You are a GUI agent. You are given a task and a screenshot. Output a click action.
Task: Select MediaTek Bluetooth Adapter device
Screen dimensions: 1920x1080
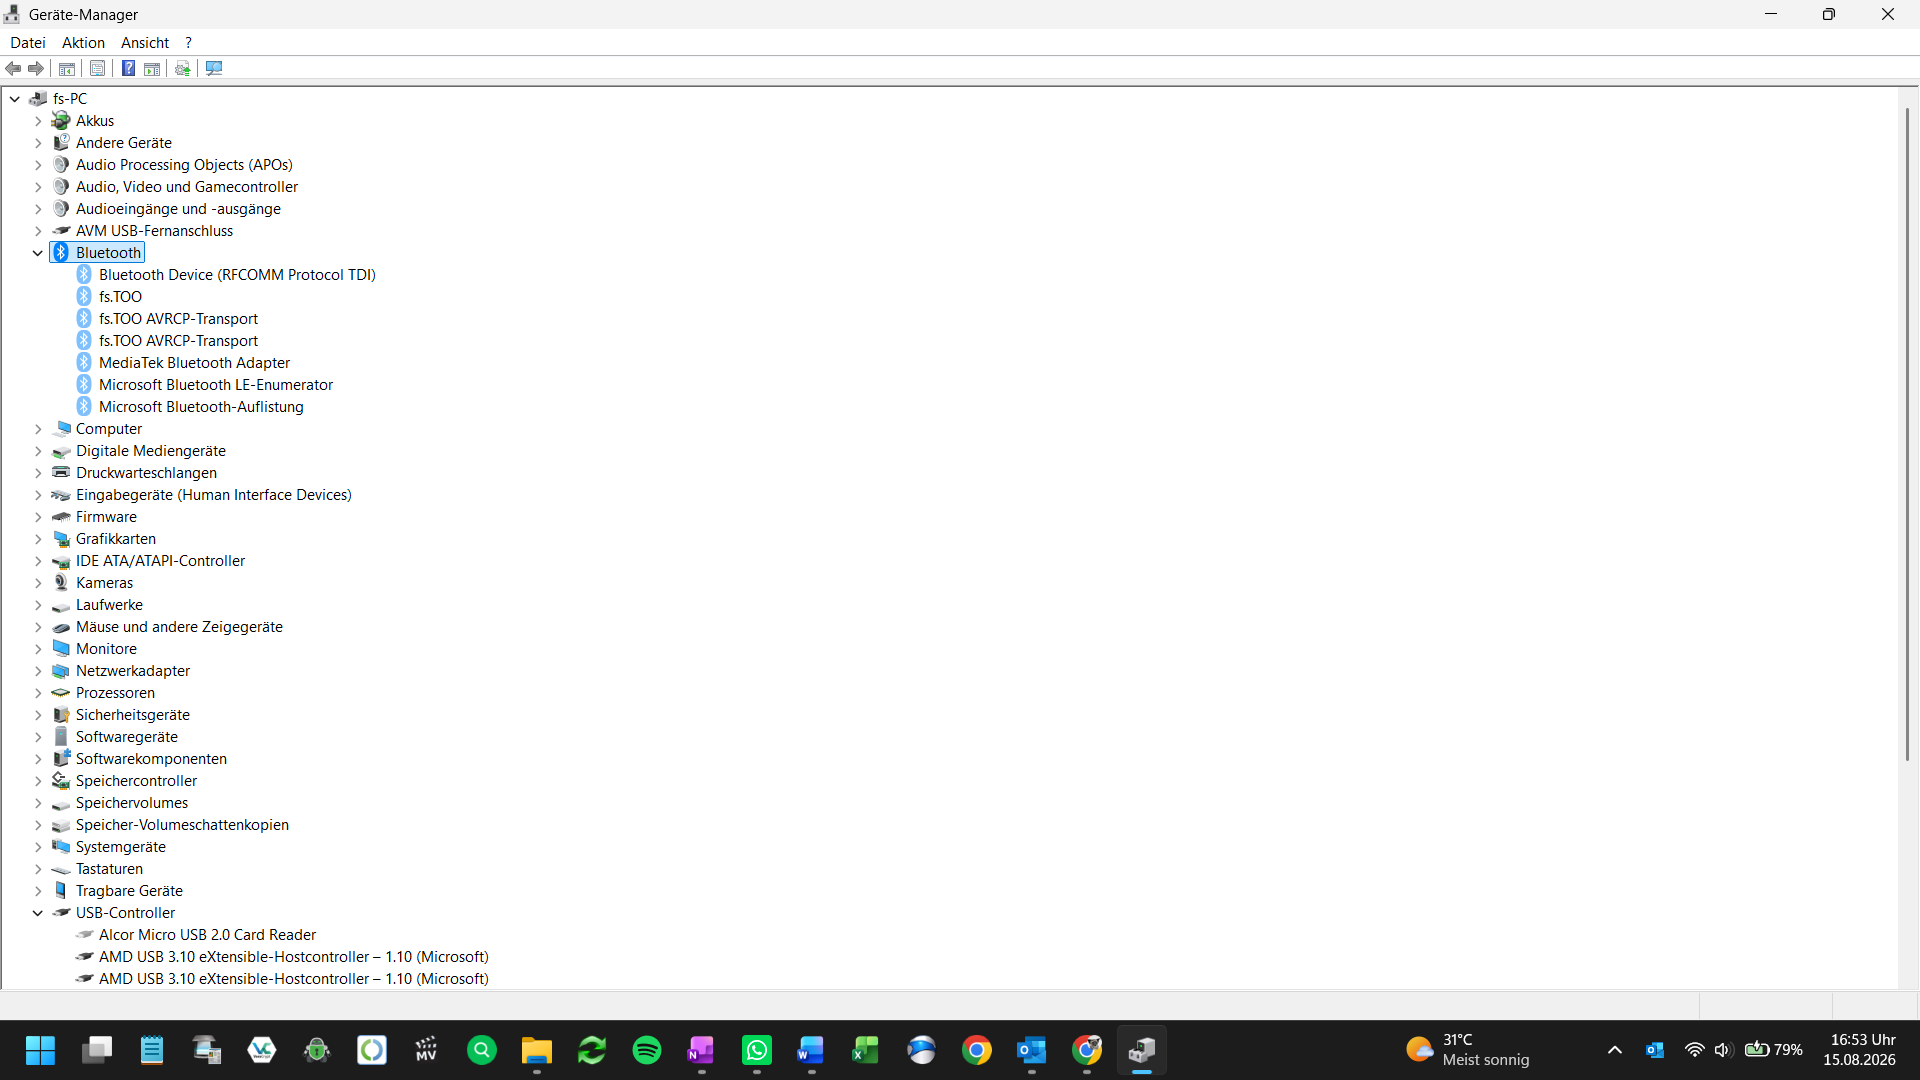[194, 362]
